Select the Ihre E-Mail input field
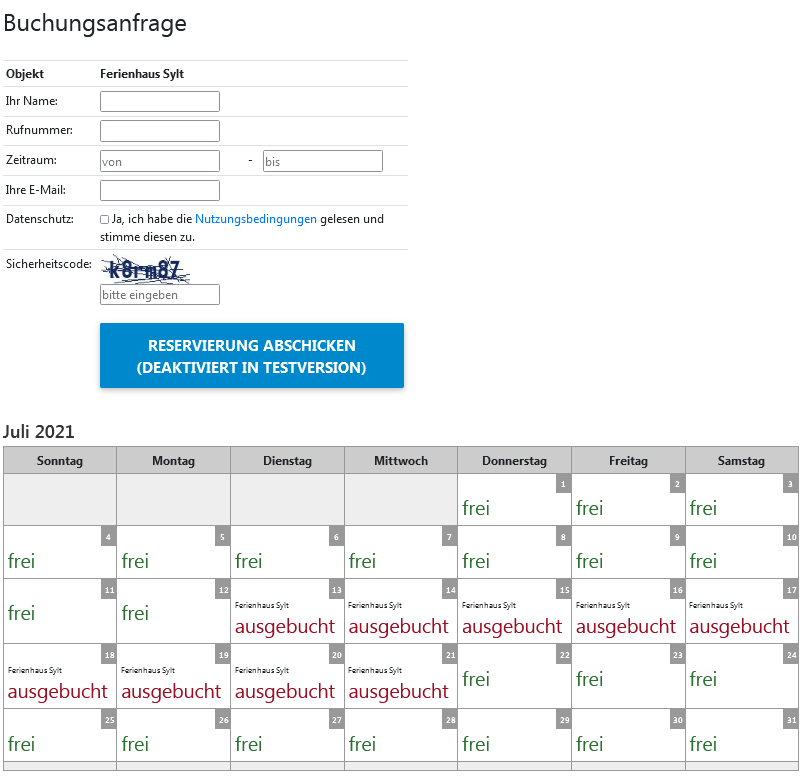The width and height of the screenshot is (804, 783). tap(160, 190)
